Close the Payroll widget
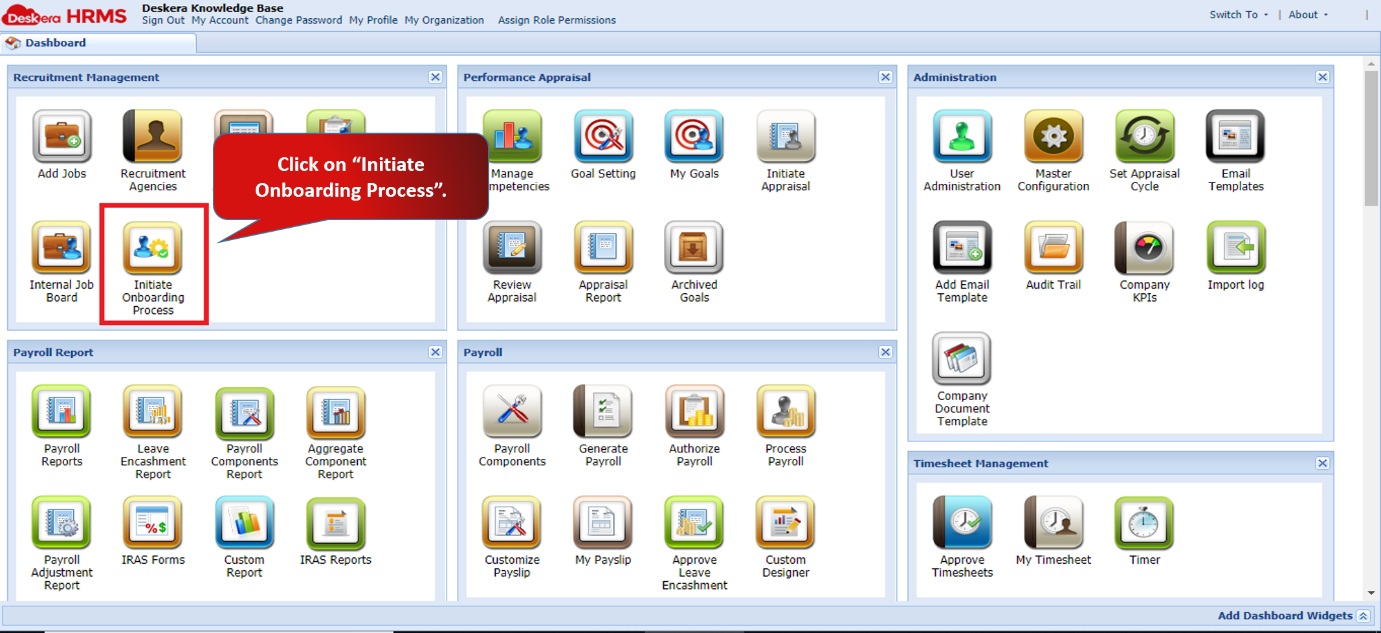The height and width of the screenshot is (633, 1381). (x=885, y=352)
